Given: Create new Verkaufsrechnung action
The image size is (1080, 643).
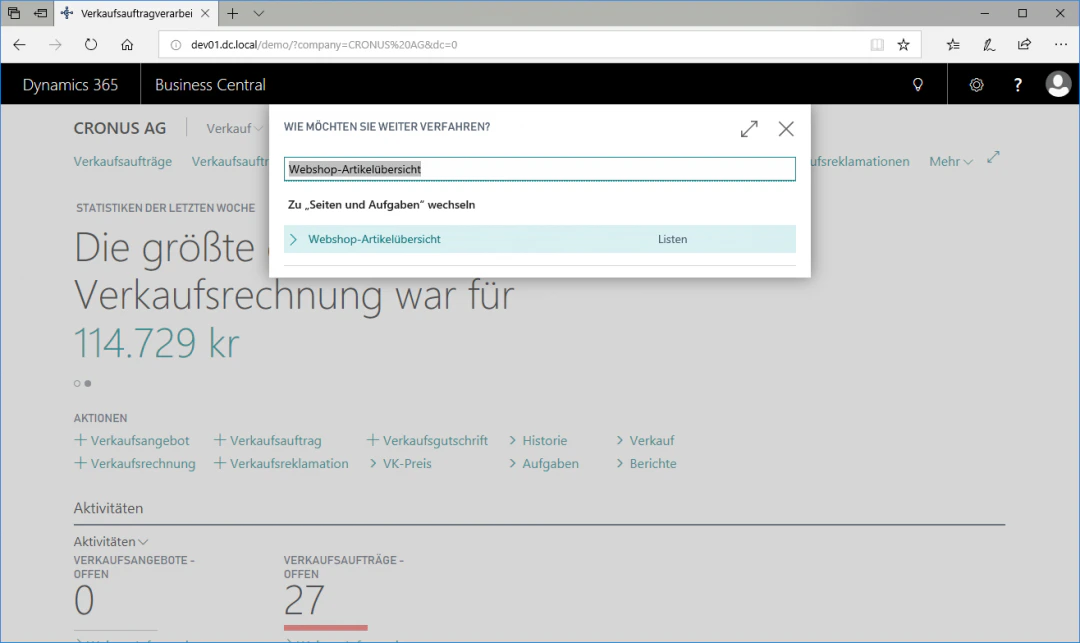Looking at the screenshot, I should point(134,463).
